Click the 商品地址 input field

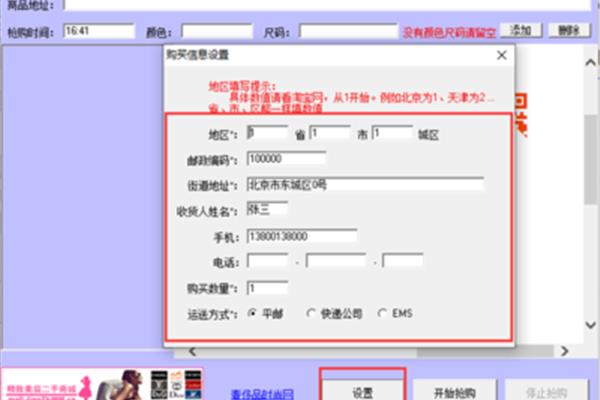pos(327,5)
